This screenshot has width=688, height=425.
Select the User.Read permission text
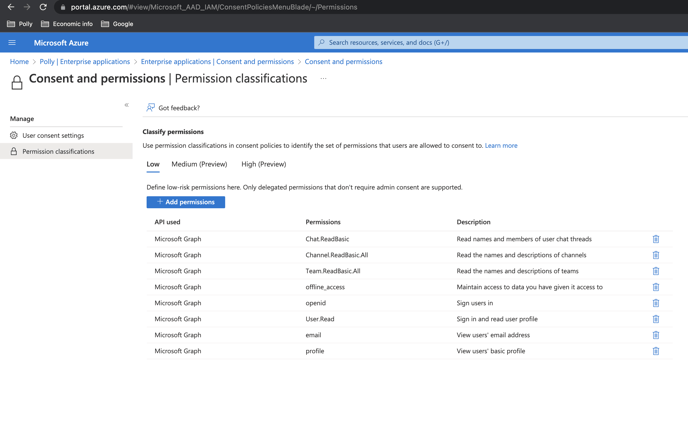click(x=320, y=319)
